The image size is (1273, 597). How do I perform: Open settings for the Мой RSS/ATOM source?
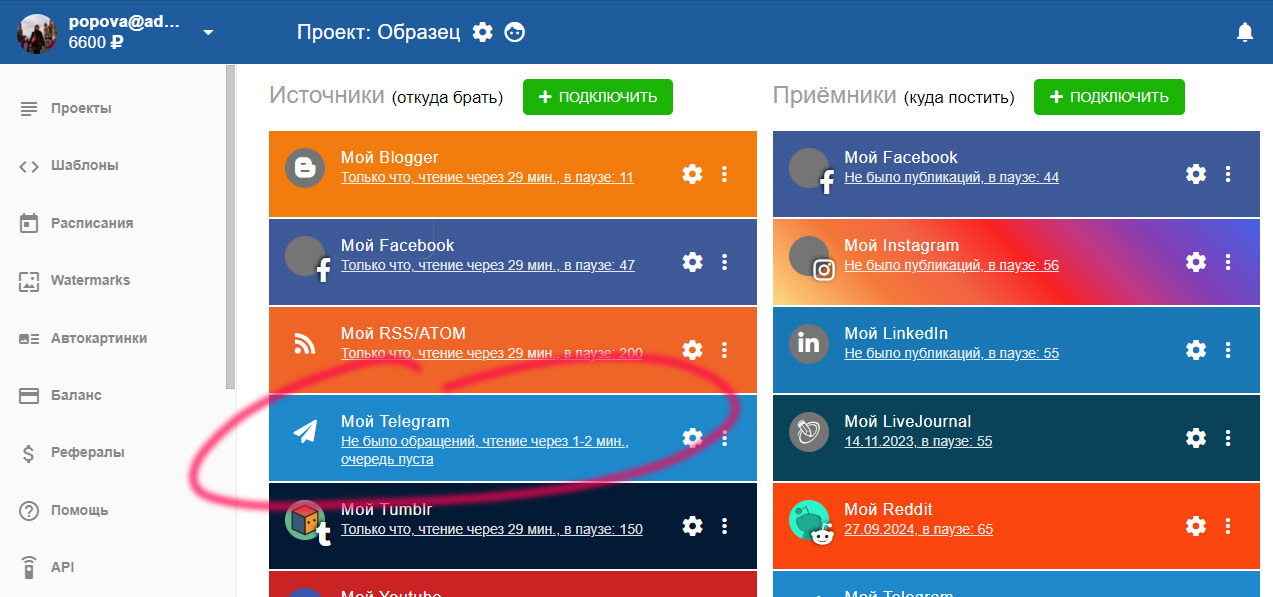click(692, 350)
